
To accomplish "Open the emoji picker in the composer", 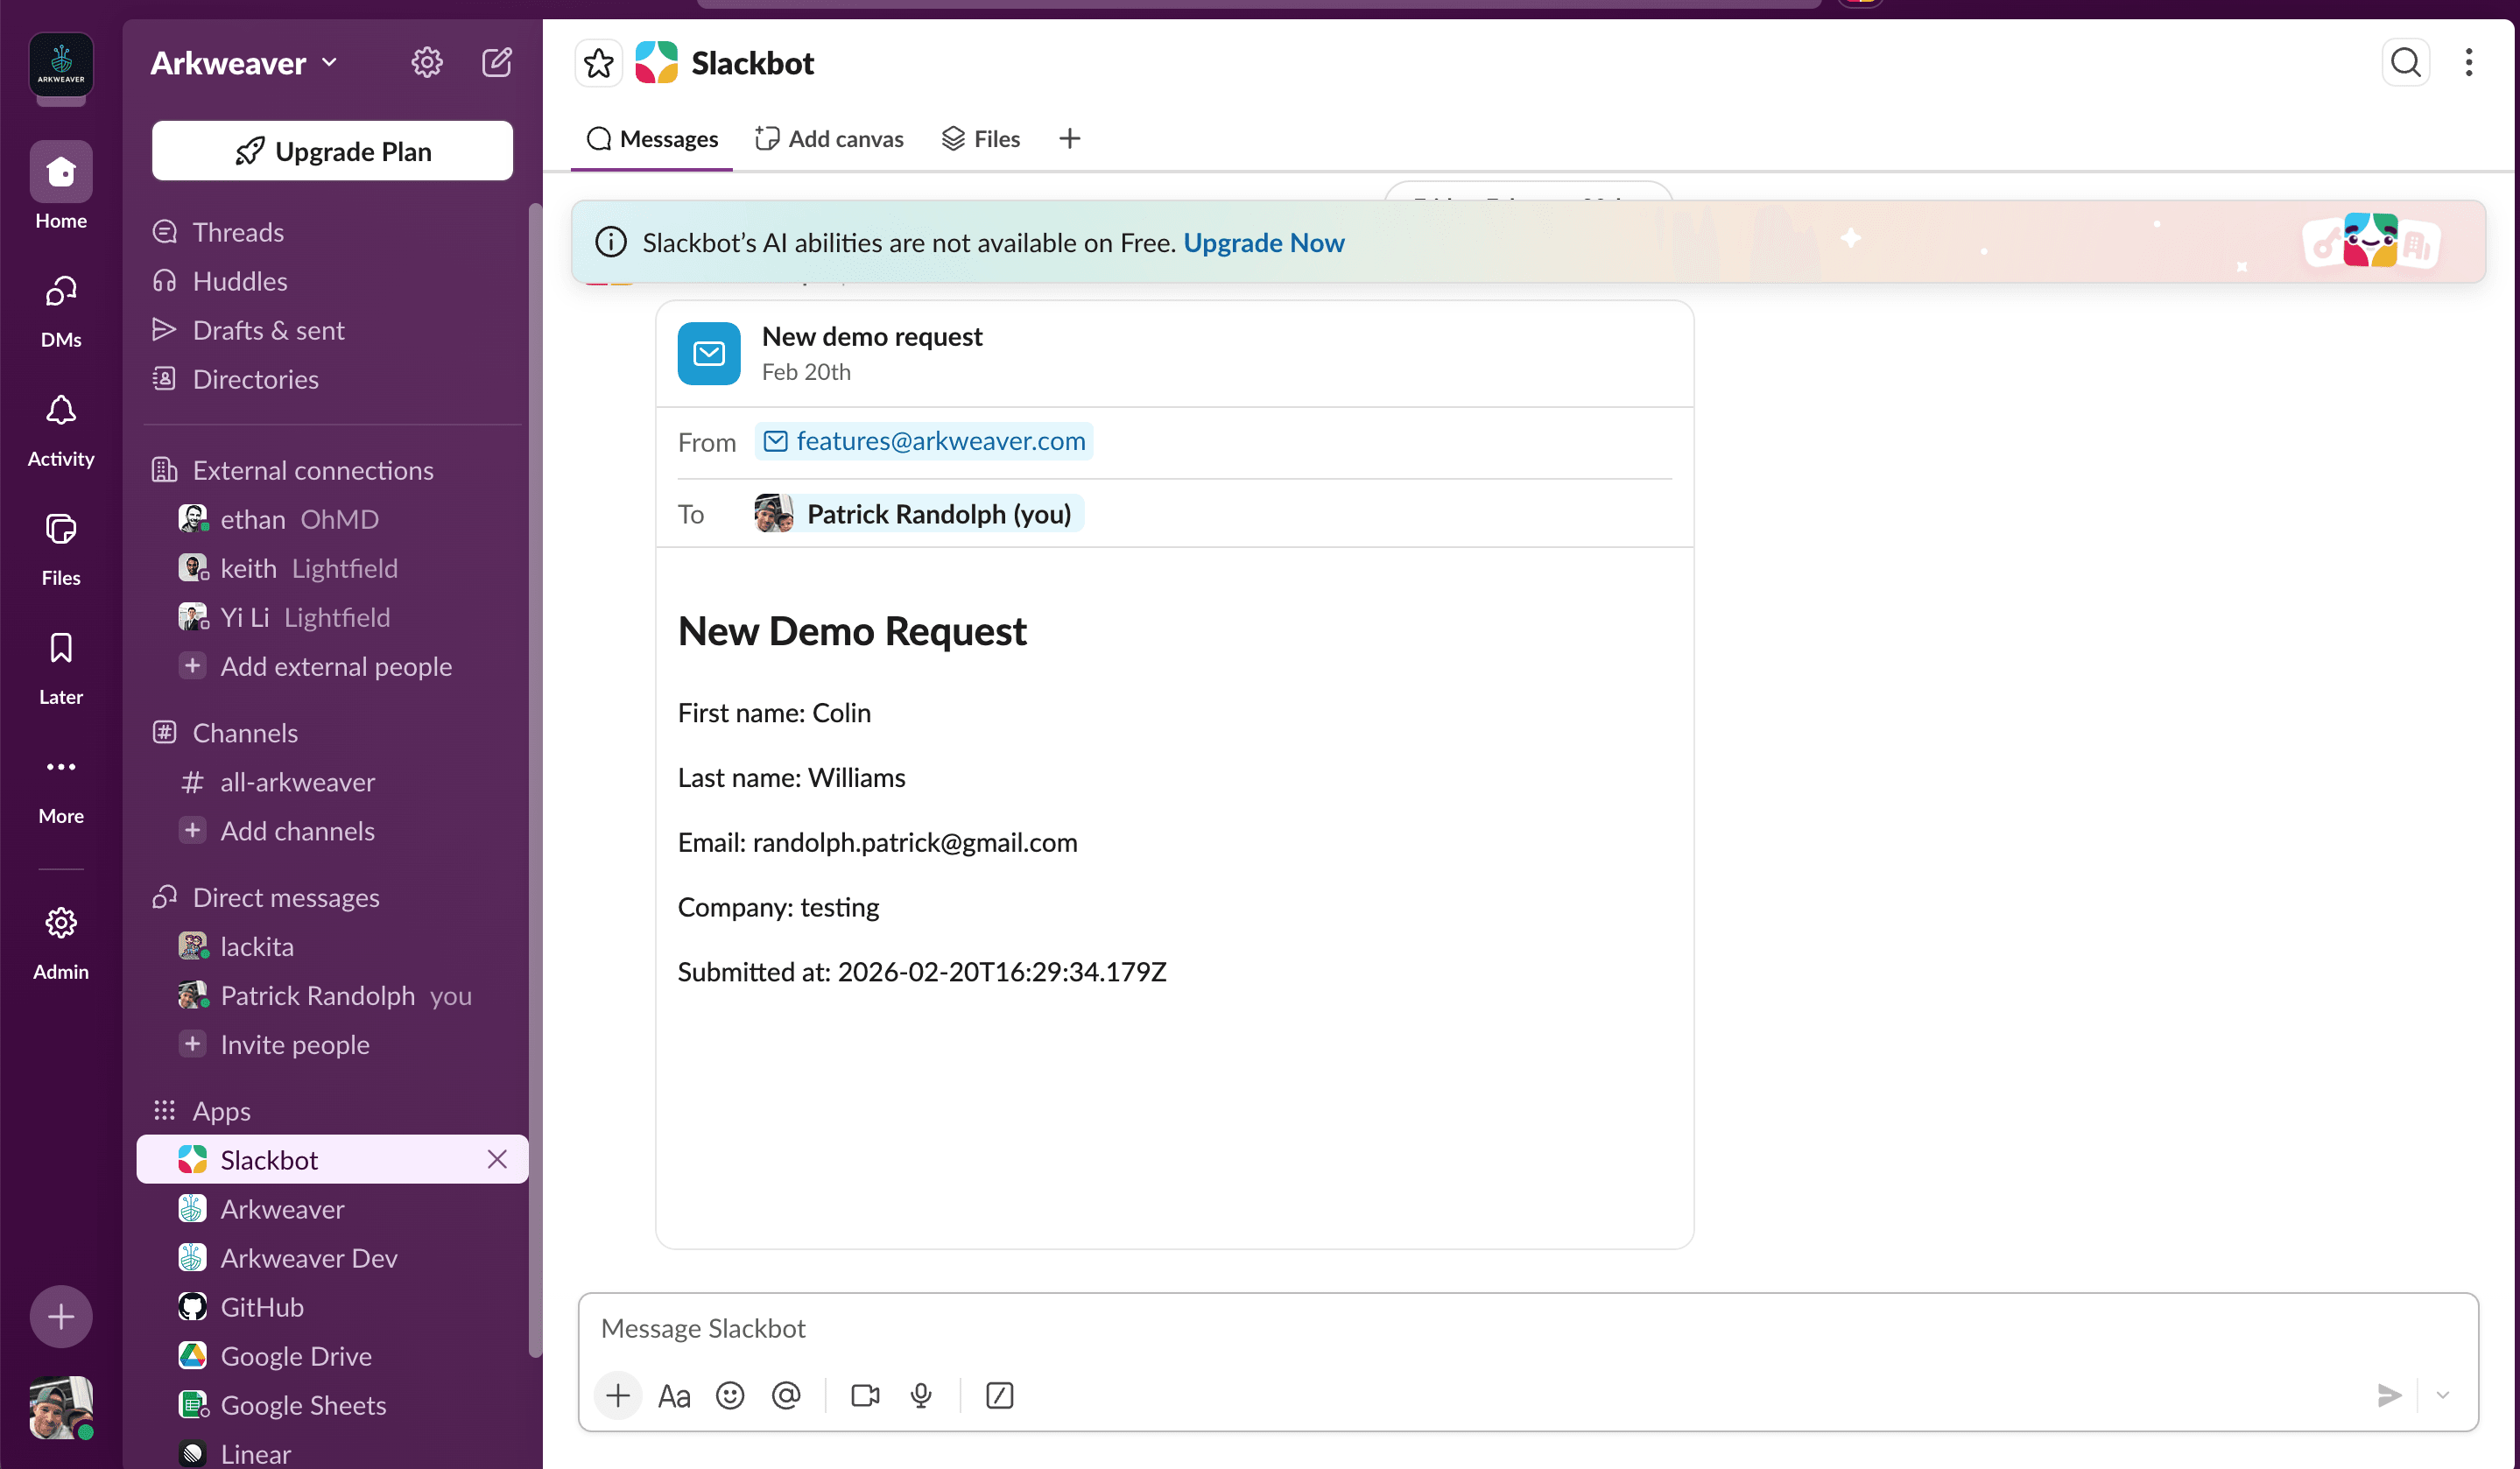I will pos(730,1395).
